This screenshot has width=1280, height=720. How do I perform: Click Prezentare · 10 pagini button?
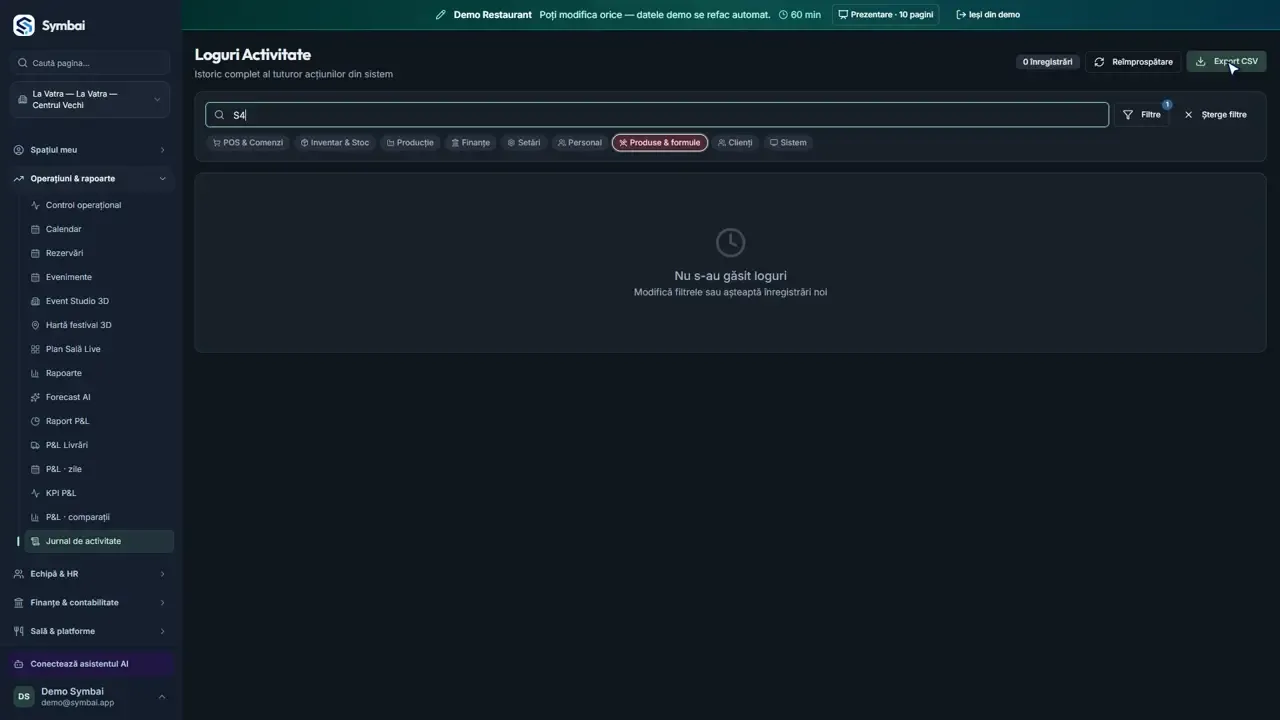[885, 15]
